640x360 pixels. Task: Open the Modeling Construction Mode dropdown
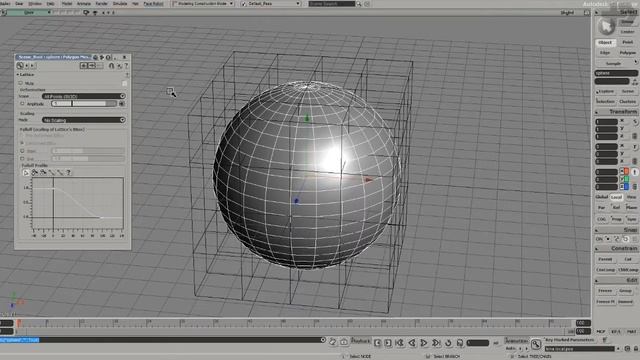pos(202,4)
